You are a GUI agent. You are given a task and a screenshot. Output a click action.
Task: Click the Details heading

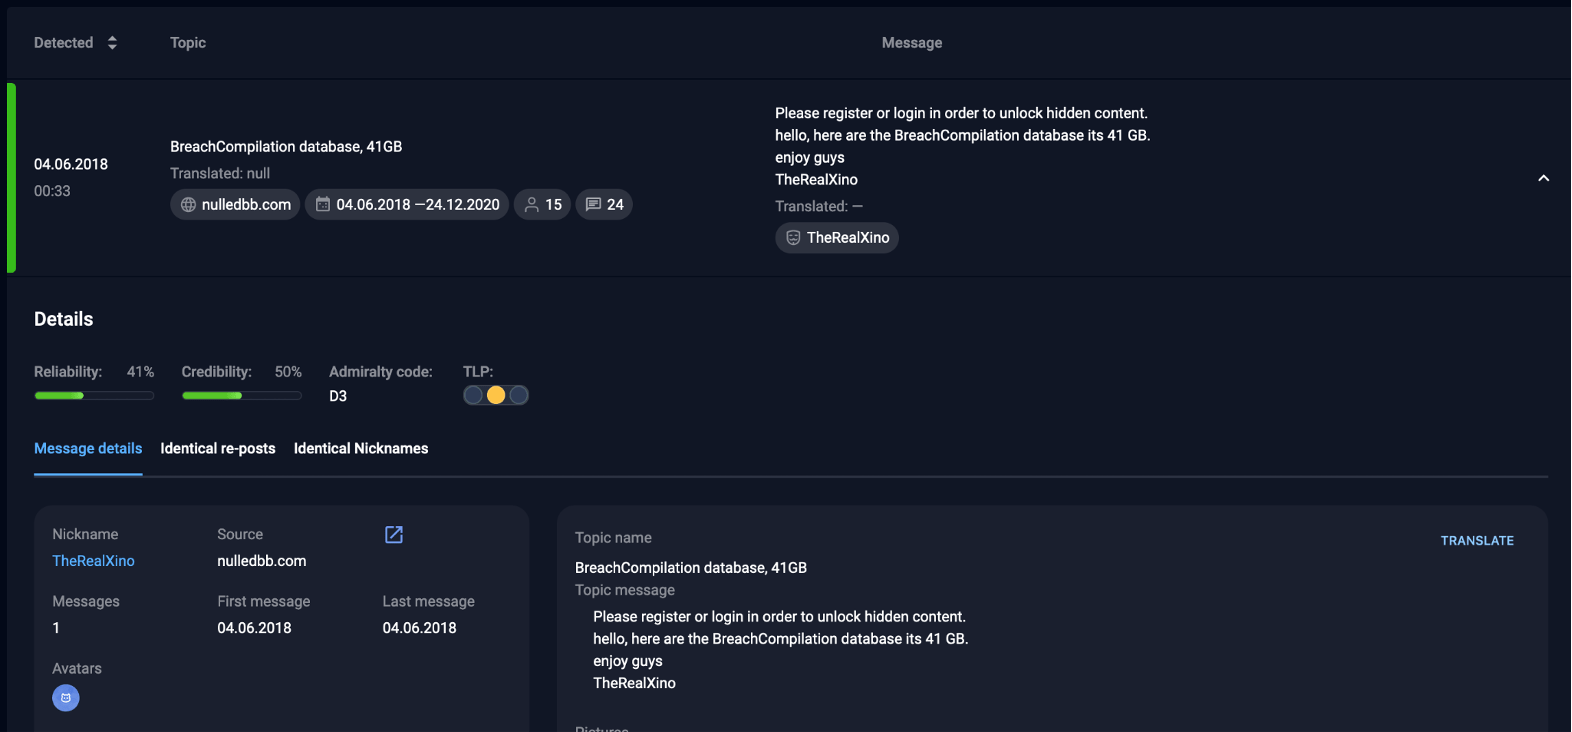[64, 319]
